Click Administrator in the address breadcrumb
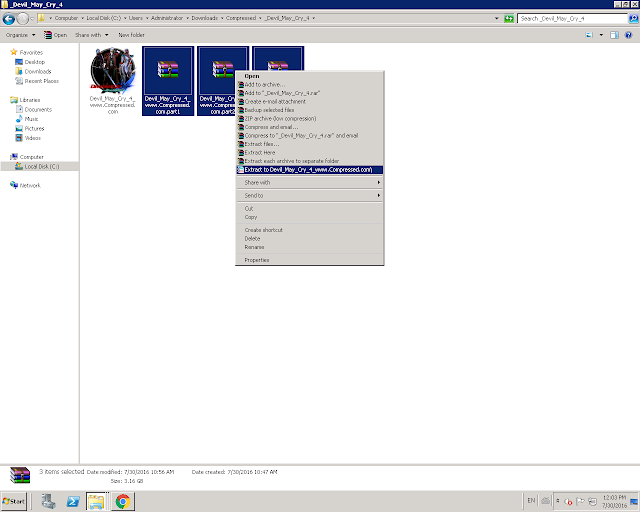This screenshot has height=512, width=640. pos(167,18)
